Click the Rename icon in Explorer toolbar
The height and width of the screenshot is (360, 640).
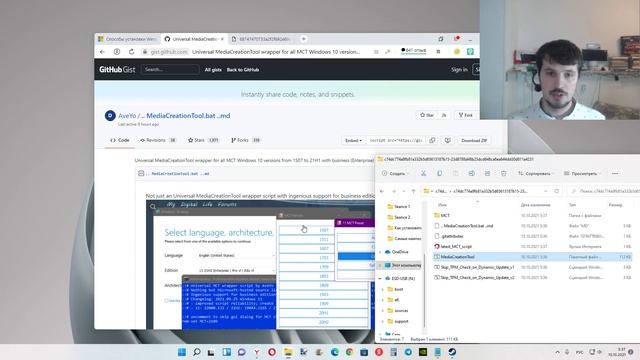pyautogui.click(x=471, y=173)
